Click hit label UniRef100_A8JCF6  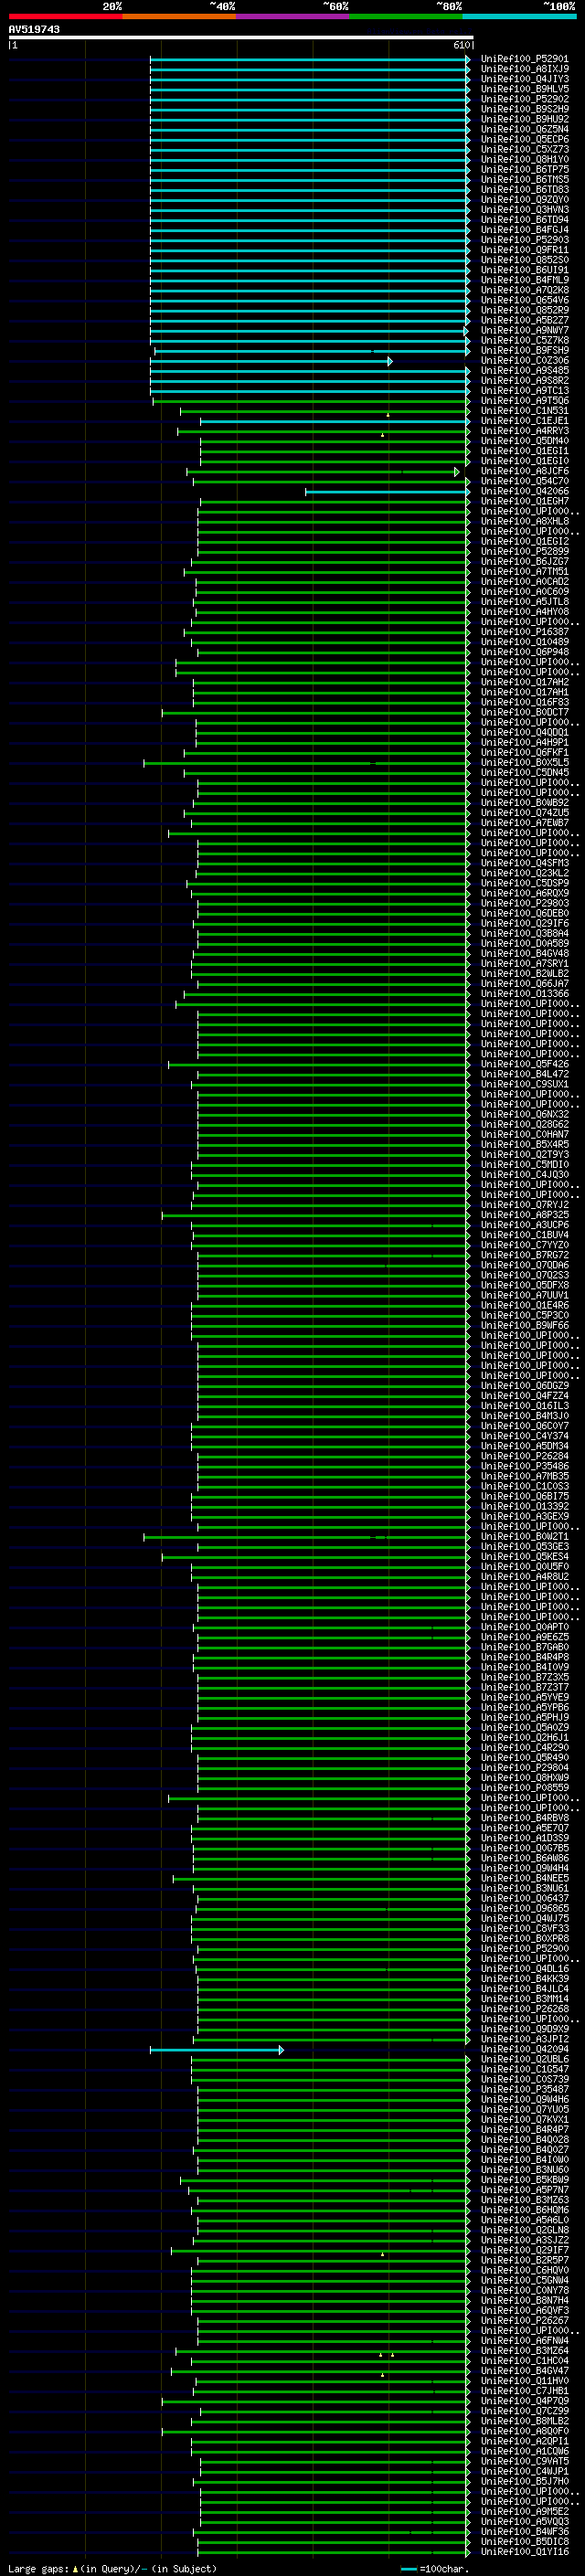pyautogui.click(x=525, y=471)
